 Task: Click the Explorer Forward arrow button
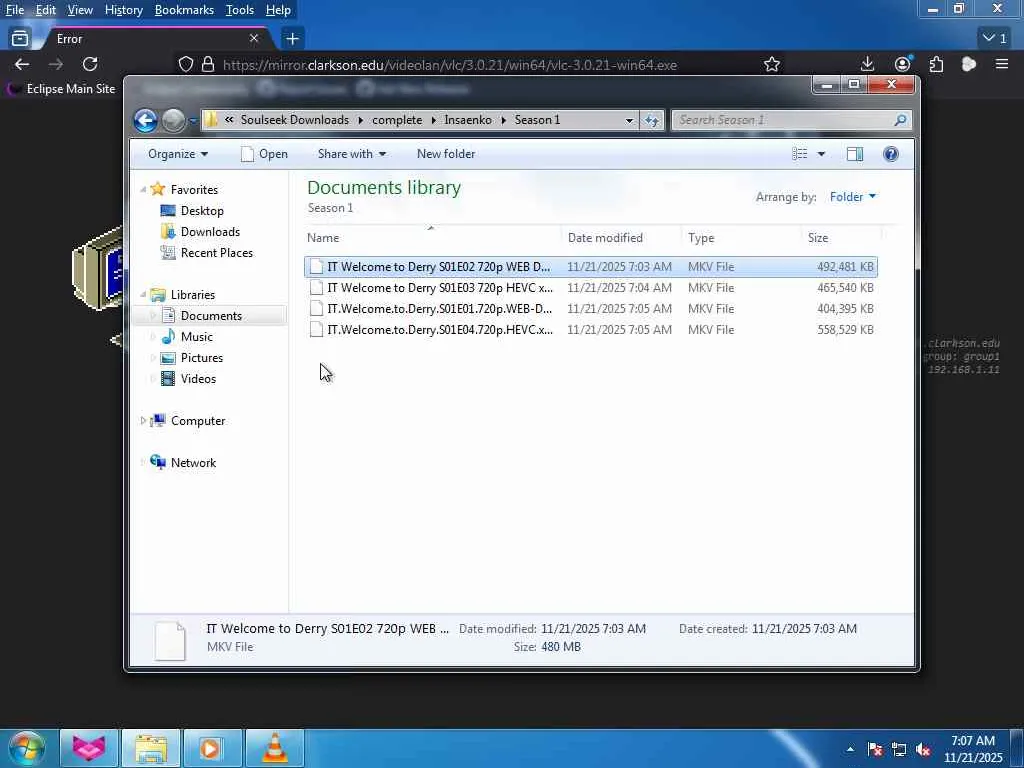(x=174, y=120)
